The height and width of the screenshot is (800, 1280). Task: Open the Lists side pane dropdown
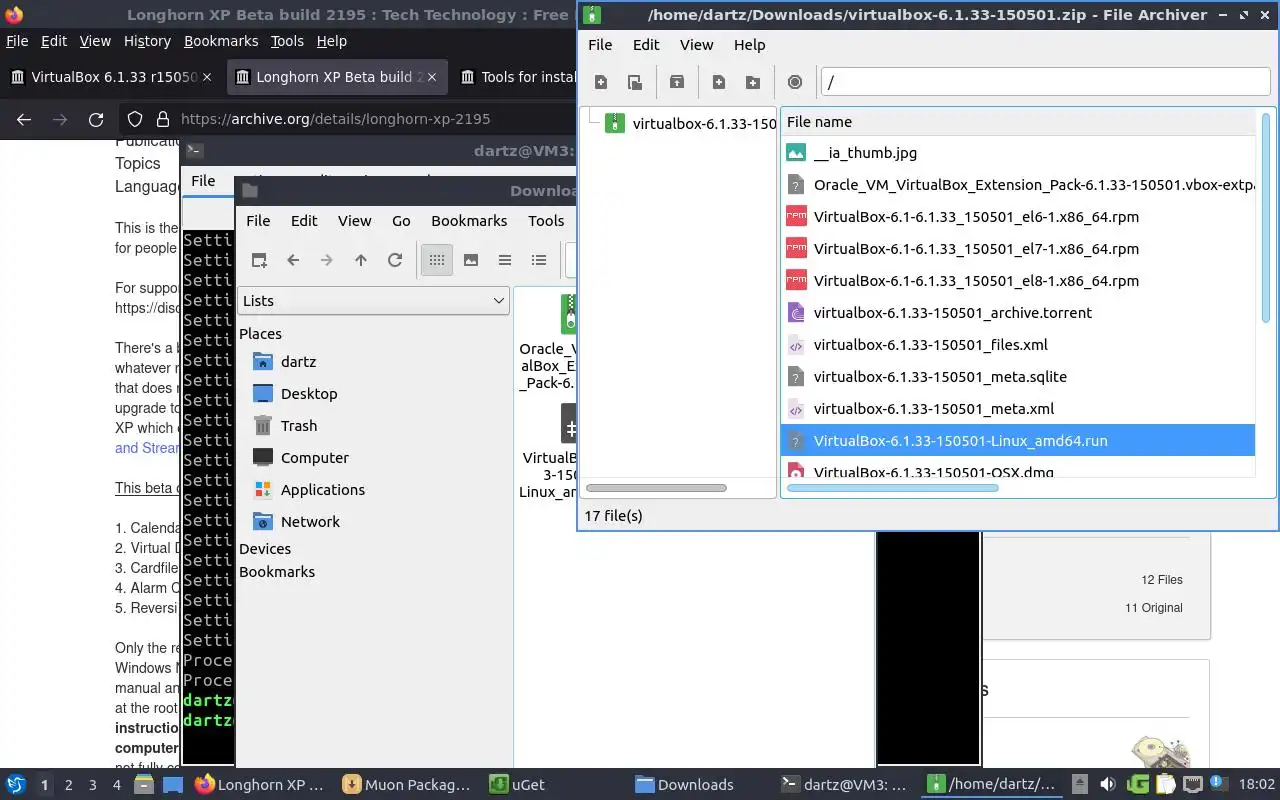click(374, 300)
